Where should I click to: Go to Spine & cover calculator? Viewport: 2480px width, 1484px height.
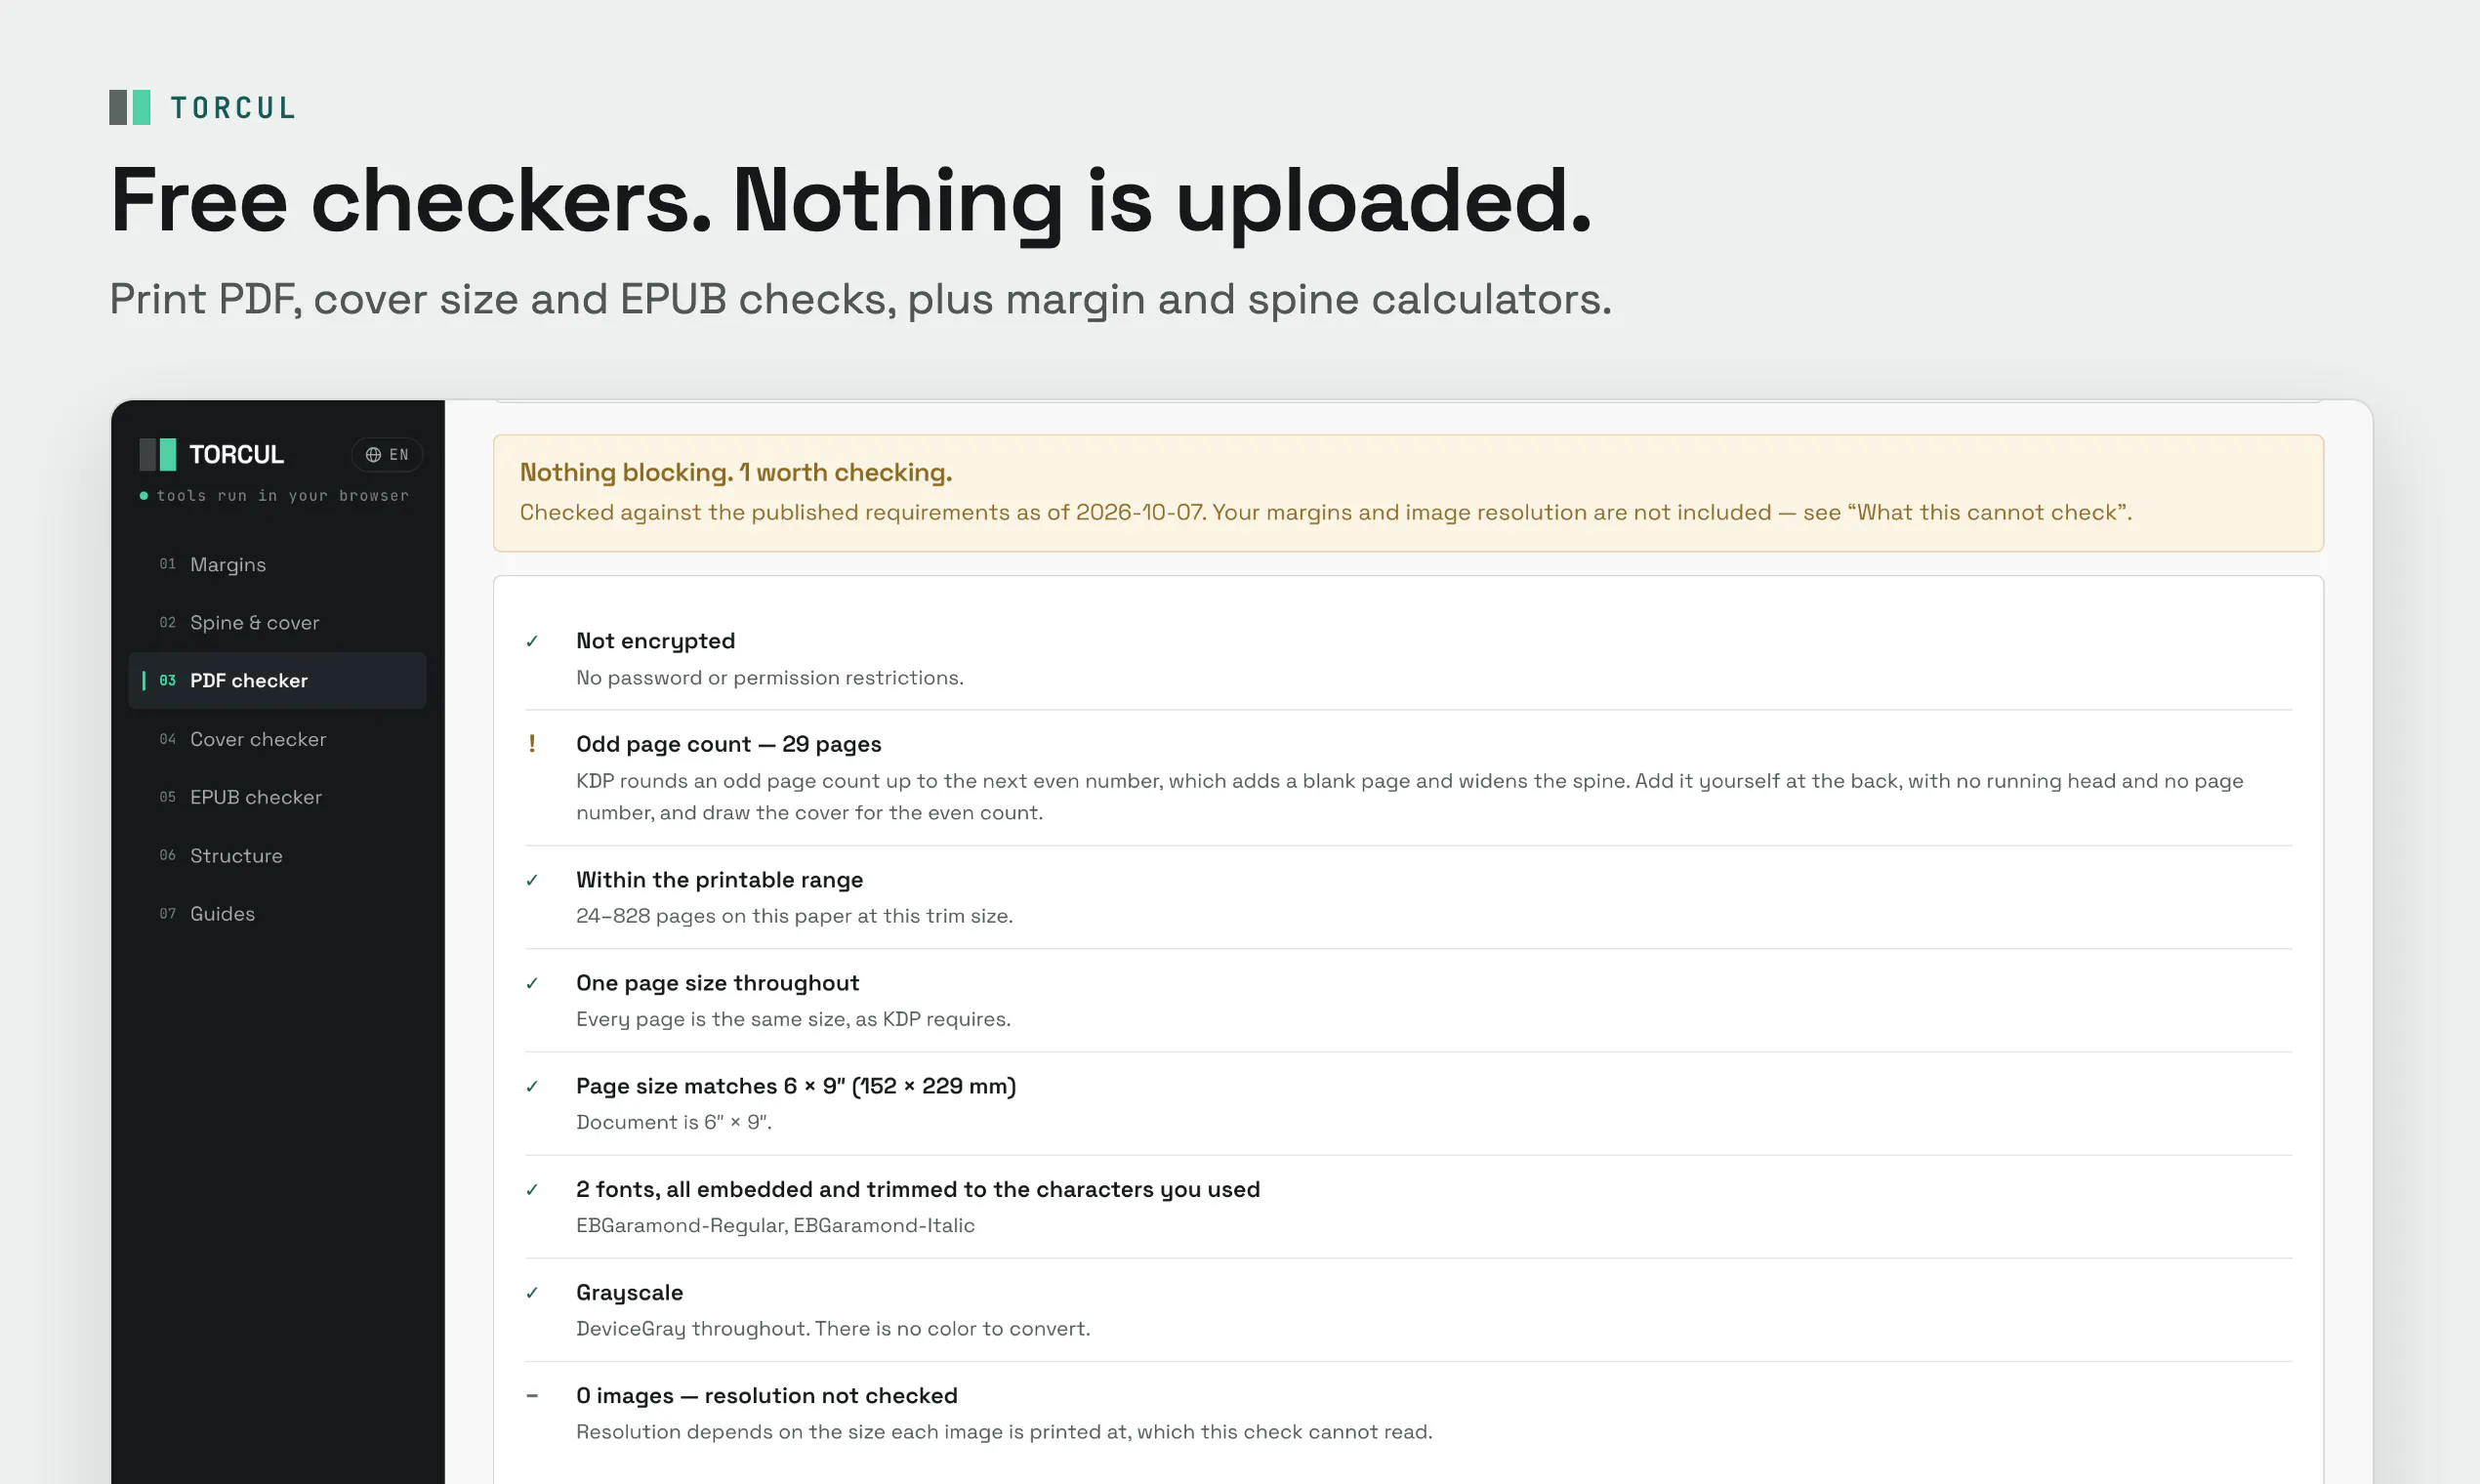tap(277, 622)
